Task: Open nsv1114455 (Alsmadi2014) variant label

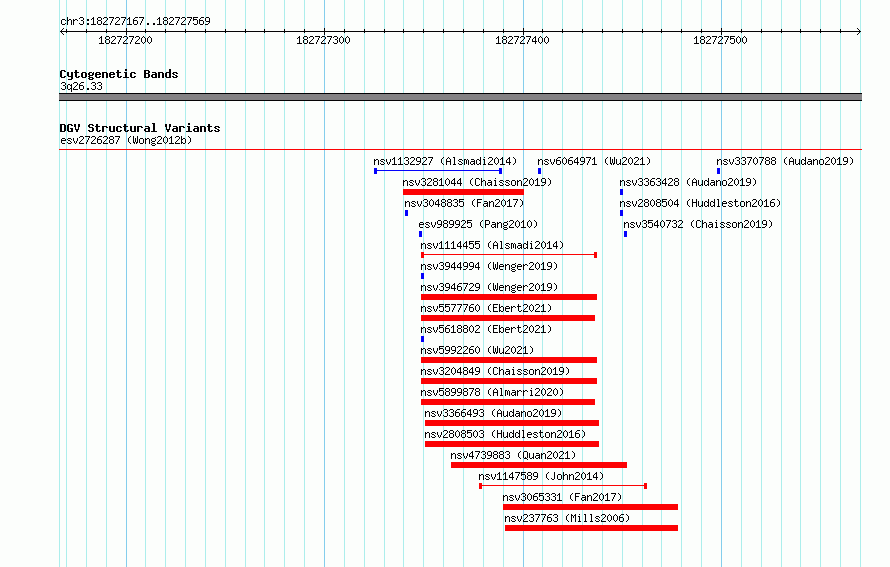Action: tap(492, 245)
